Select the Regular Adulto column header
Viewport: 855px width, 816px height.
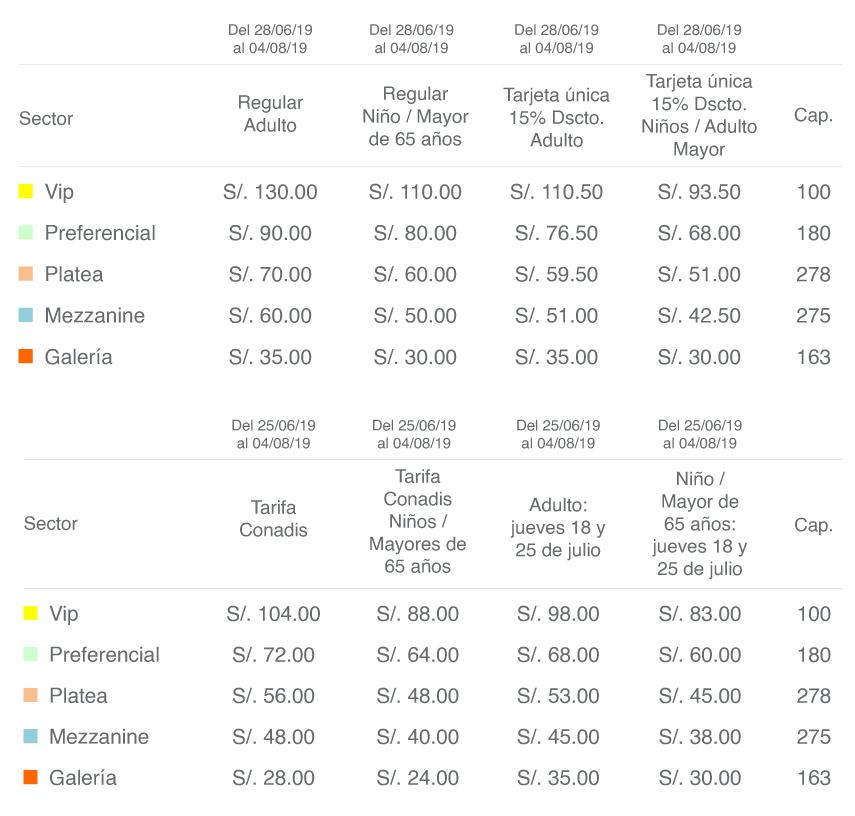(x=270, y=113)
